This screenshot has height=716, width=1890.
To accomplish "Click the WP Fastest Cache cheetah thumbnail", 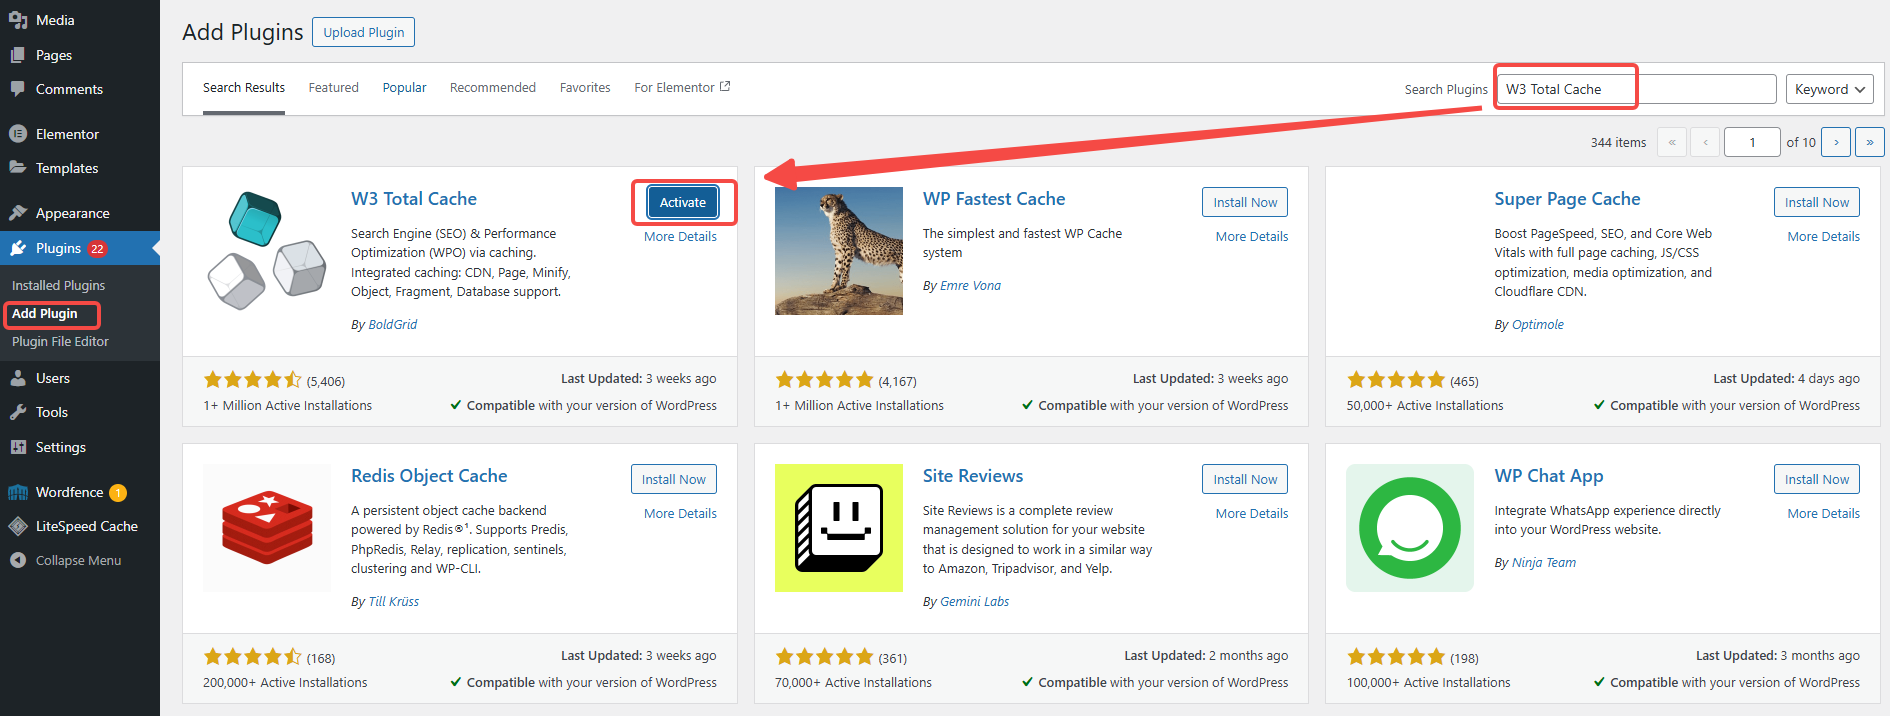I will coord(839,251).
